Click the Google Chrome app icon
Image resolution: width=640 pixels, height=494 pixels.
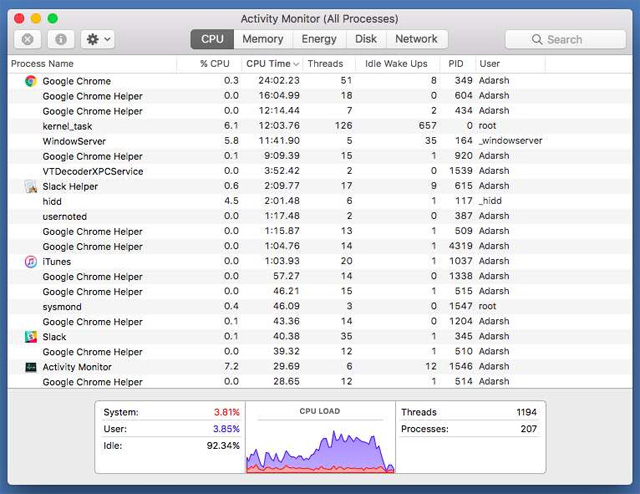tap(31, 81)
